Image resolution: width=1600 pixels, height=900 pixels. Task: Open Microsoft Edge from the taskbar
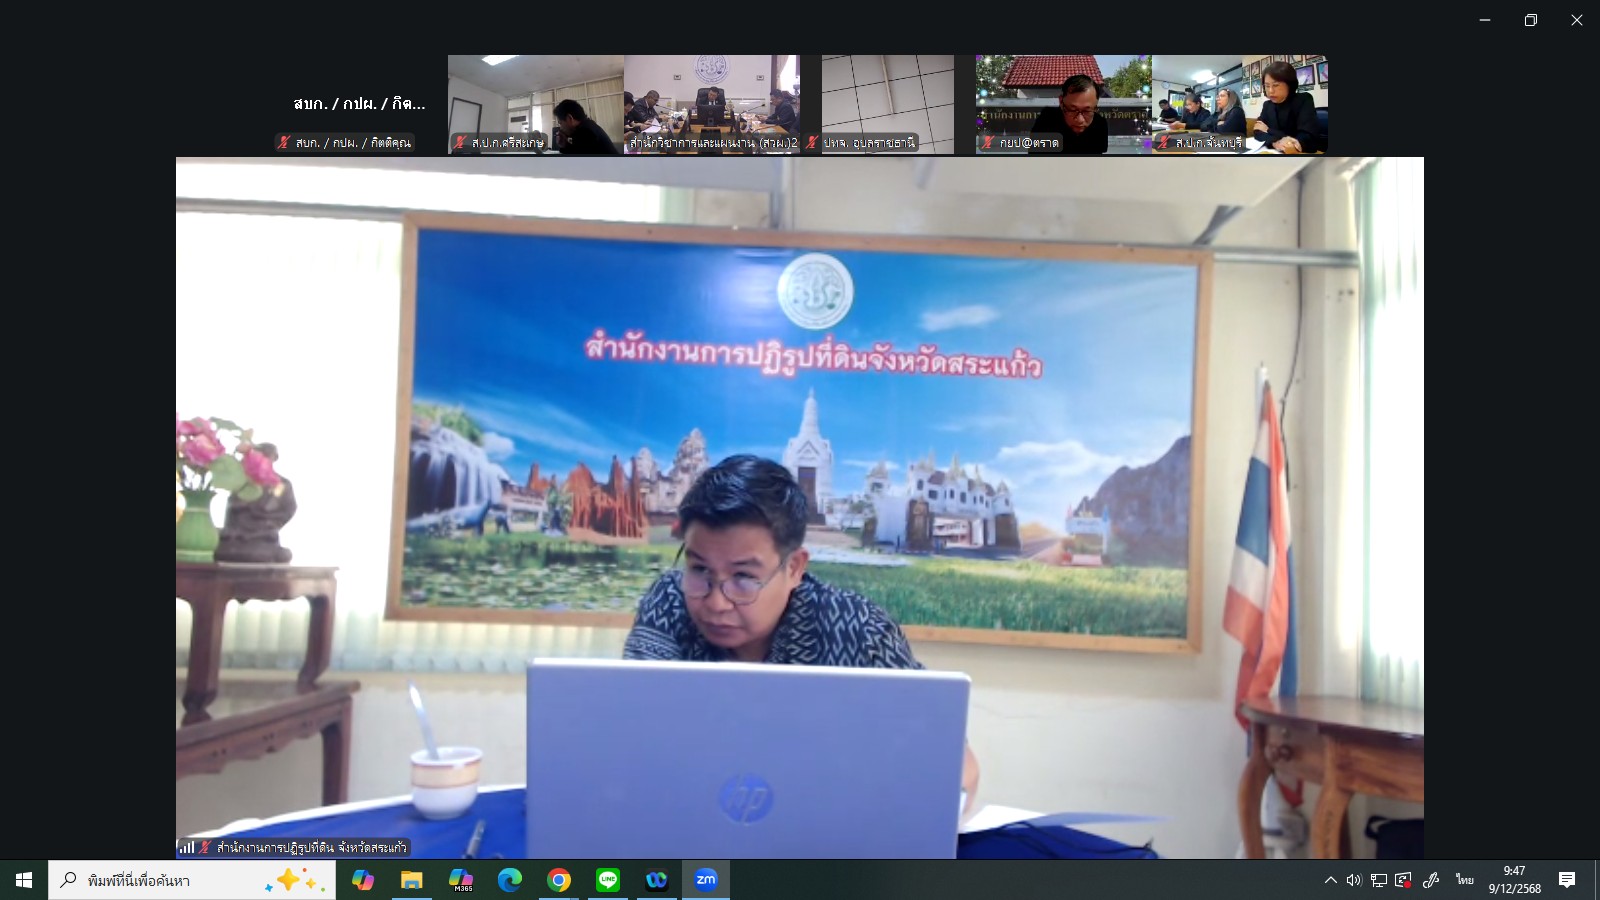510,880
